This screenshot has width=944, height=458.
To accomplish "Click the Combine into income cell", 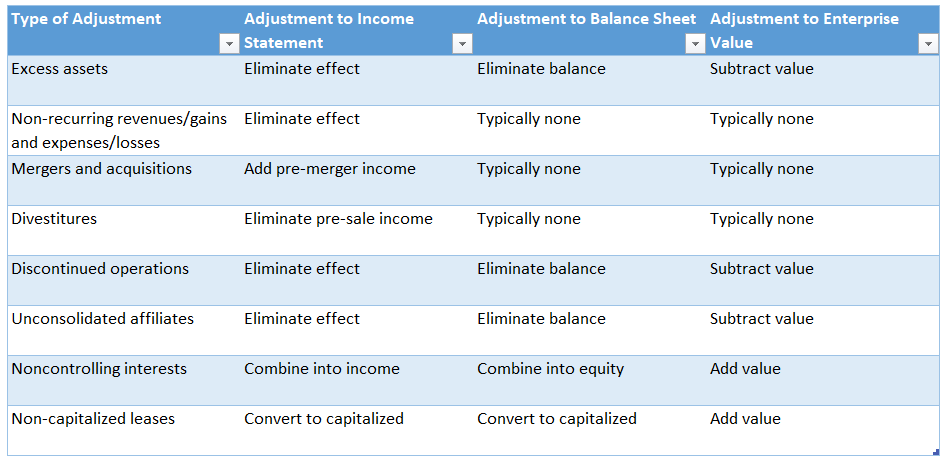I will [322, 369].
